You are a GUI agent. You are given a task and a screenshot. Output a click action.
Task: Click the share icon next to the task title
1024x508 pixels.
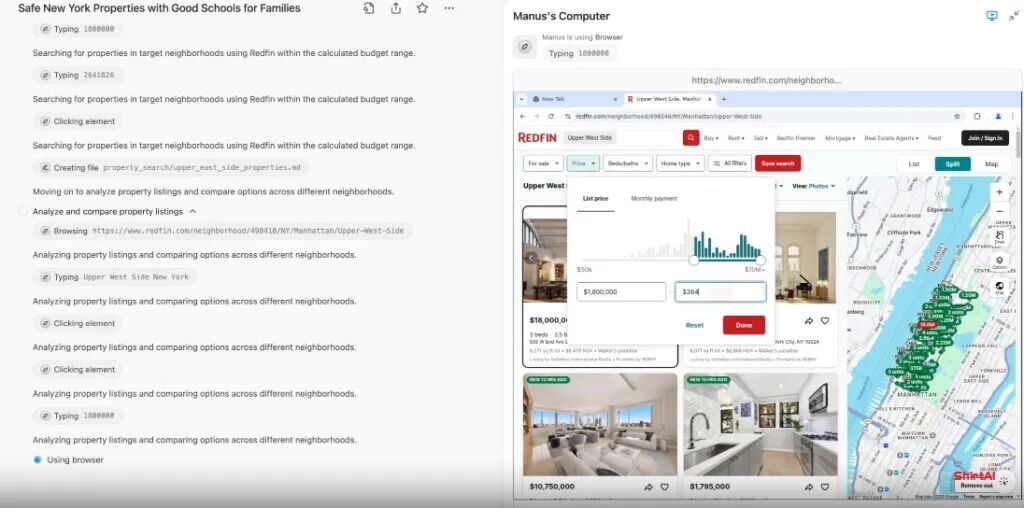point(396,8)
